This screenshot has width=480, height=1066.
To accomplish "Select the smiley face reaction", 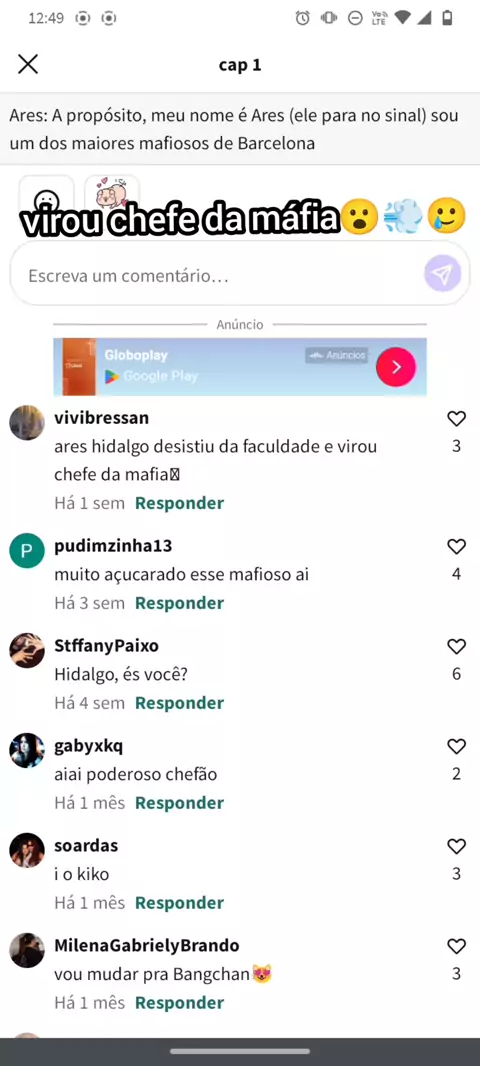I will (x=46, y=195).
